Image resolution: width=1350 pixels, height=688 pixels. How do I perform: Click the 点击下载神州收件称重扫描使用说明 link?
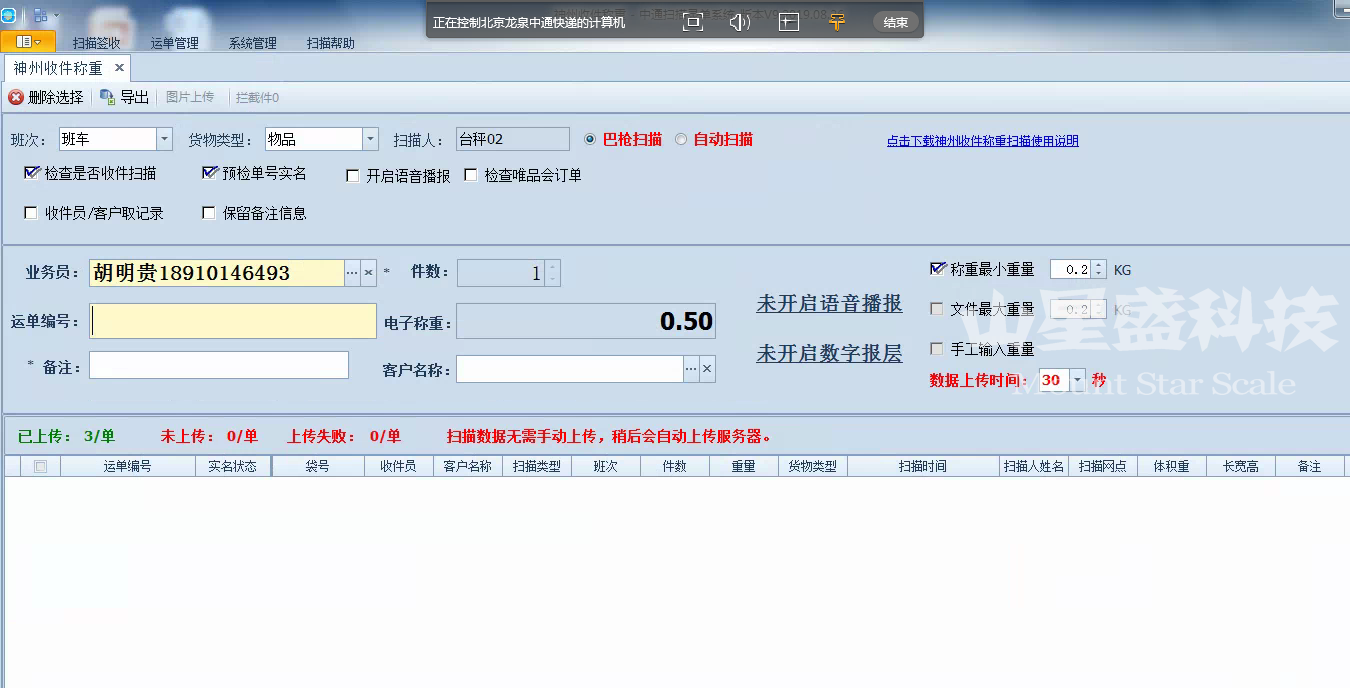(x=982, y=141)
